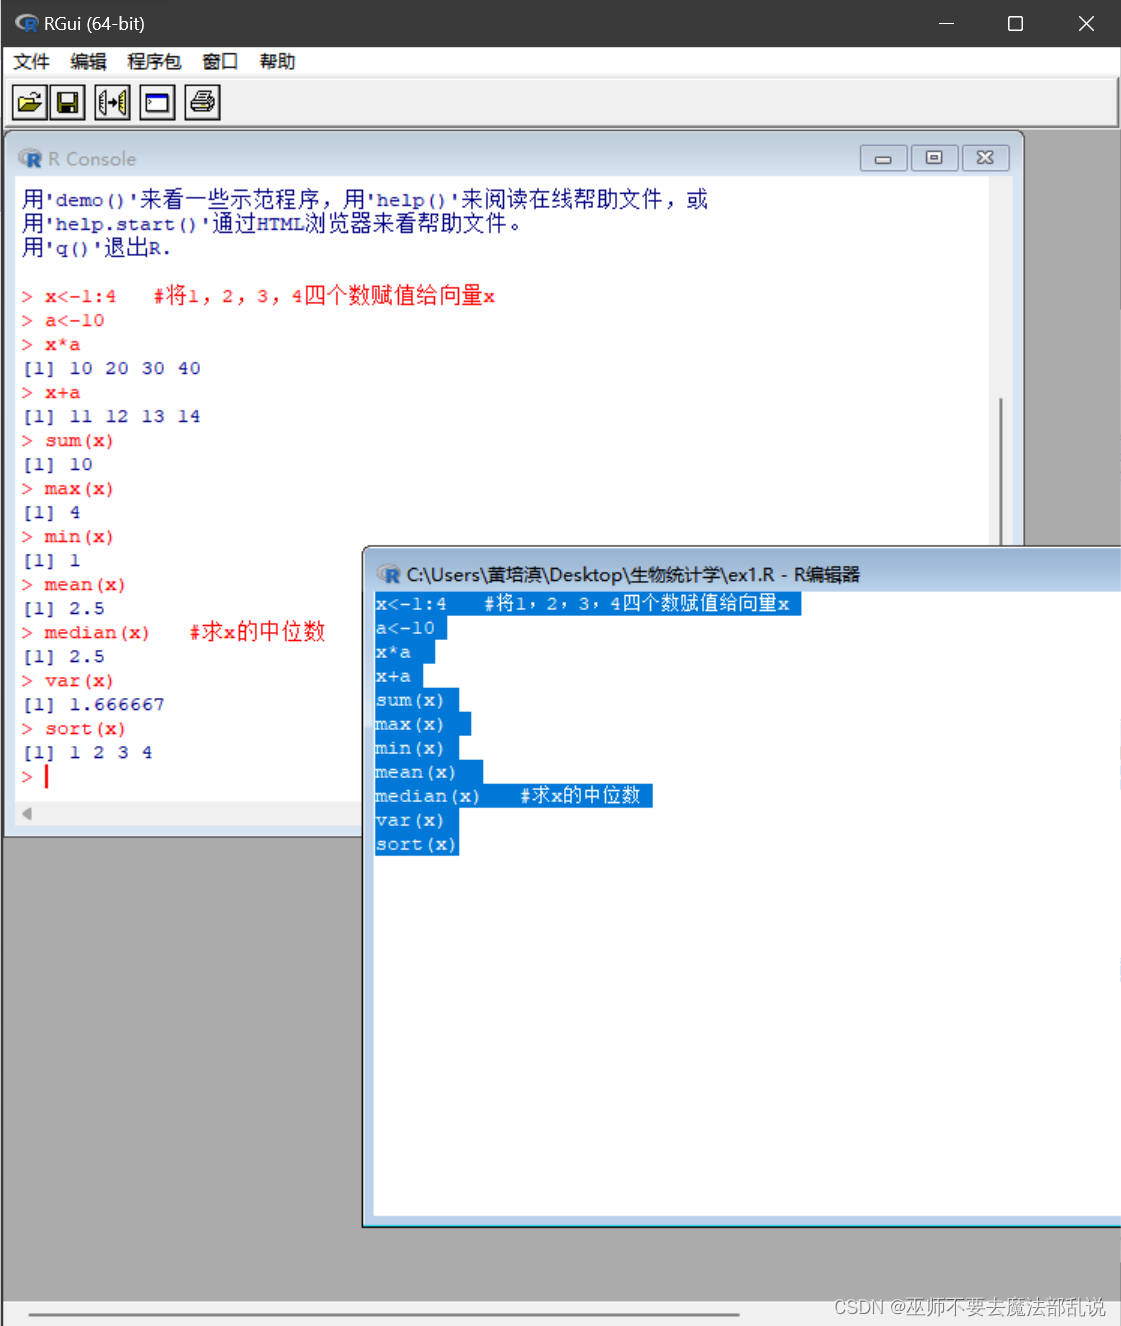Click the Print toolbar icon
Image resolution: width=1121 pixels, height=1326 pixels.
pos(203,102)
